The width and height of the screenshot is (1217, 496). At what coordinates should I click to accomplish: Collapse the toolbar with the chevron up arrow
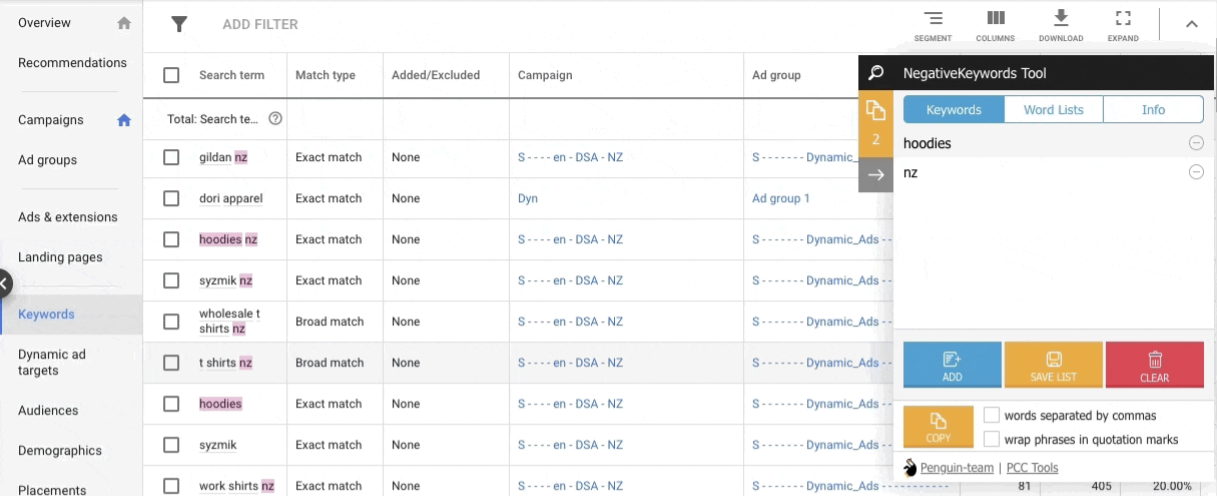1191,25
